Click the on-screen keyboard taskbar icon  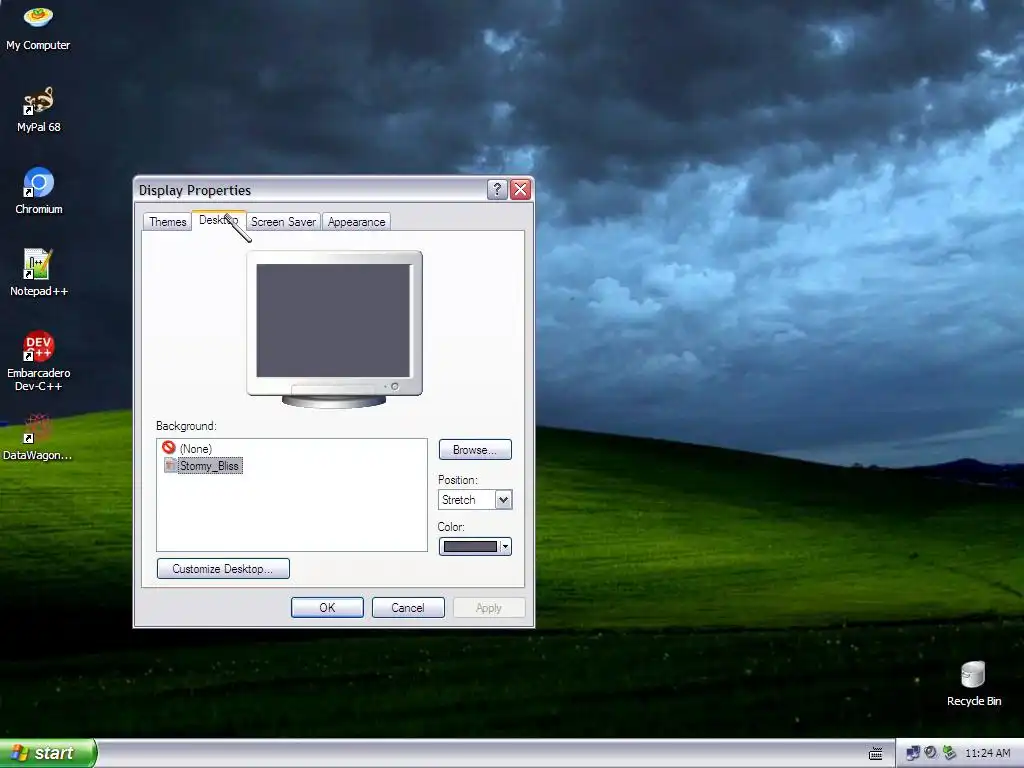coord(876,754)
